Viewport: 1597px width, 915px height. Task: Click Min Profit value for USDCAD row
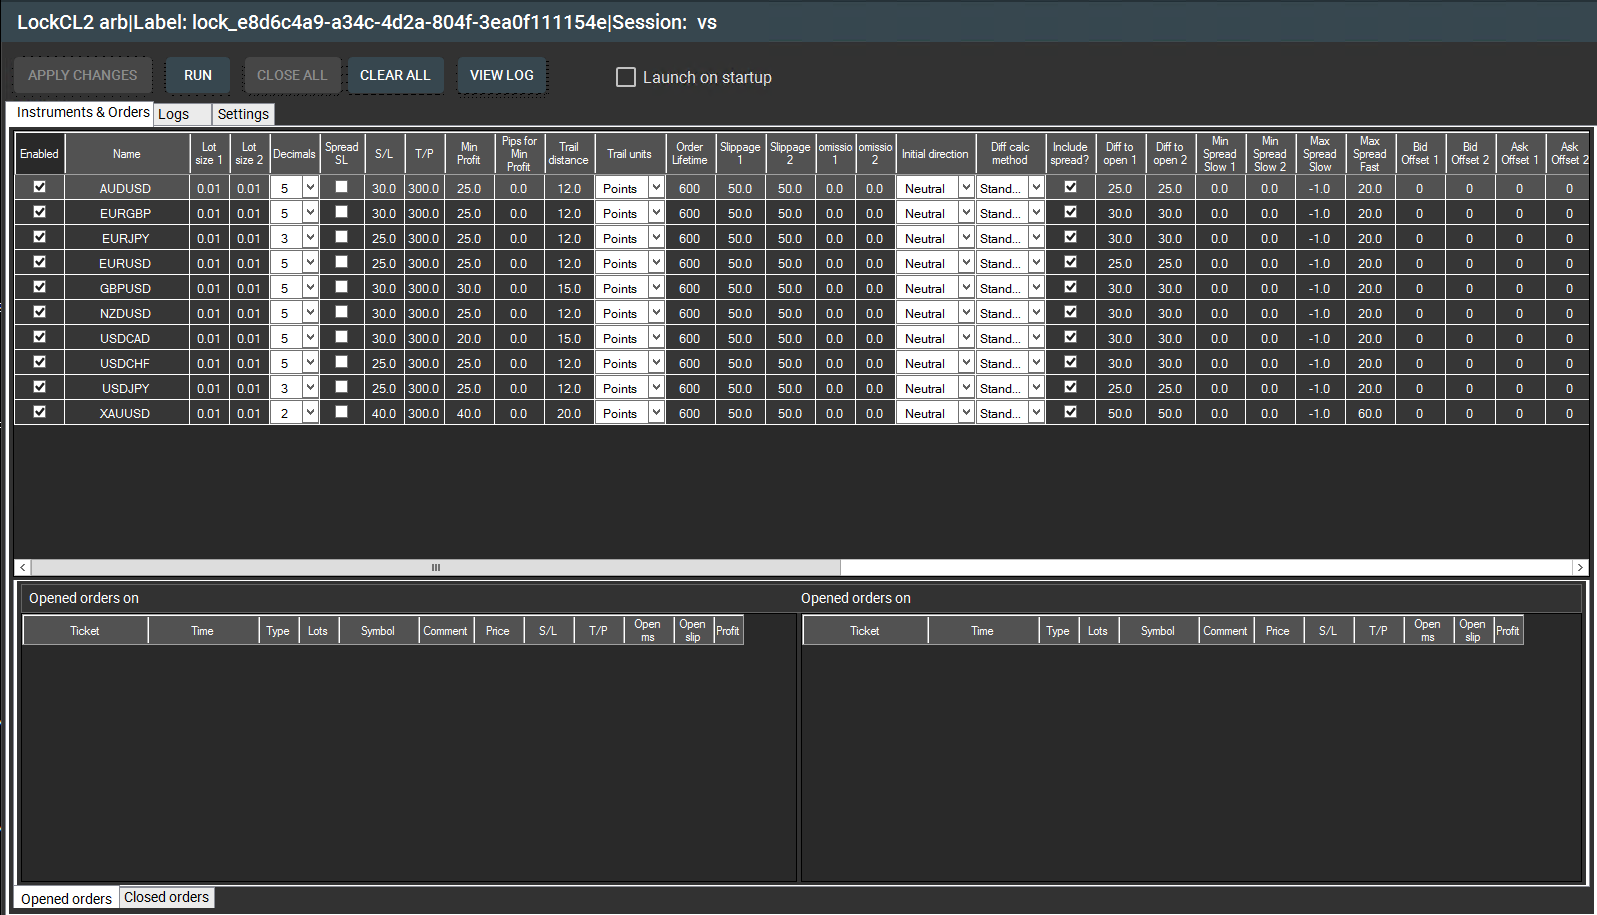[x=469, y=338]
